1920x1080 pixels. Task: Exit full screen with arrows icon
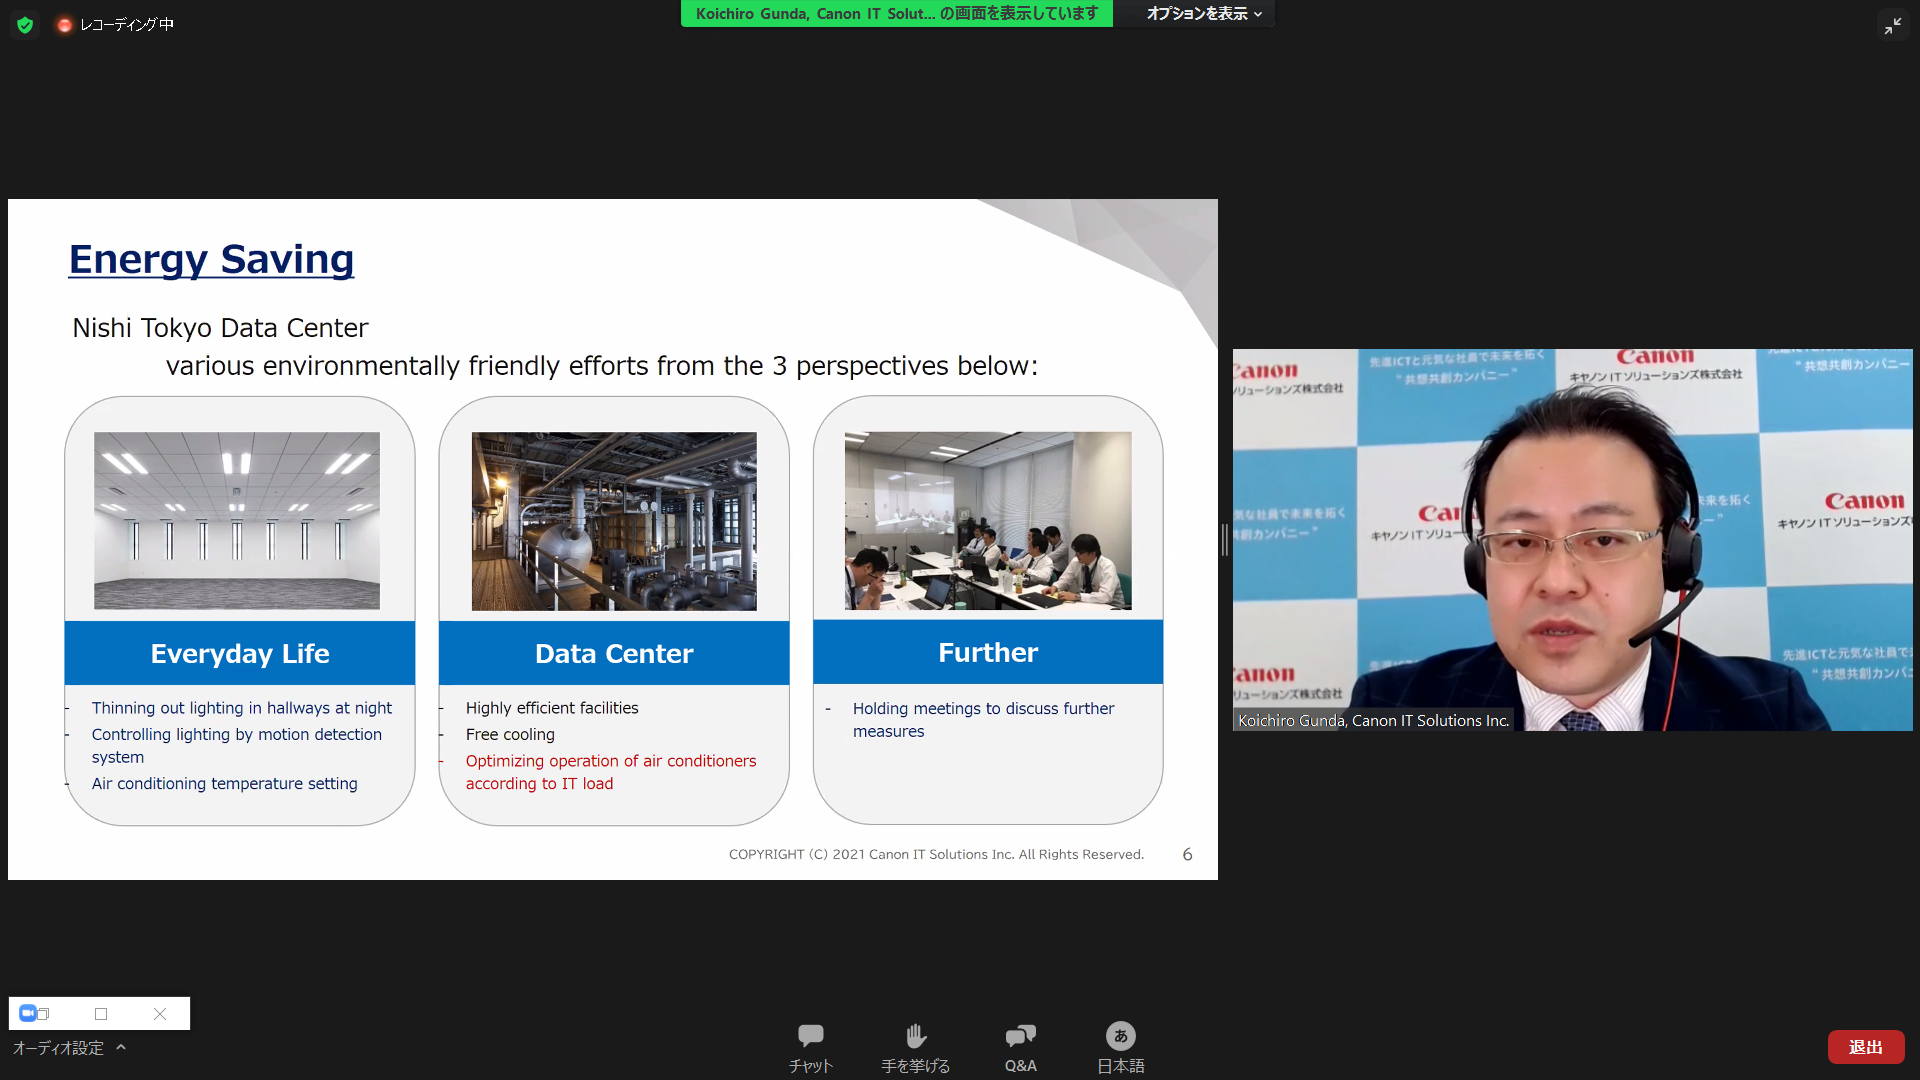1892,26
